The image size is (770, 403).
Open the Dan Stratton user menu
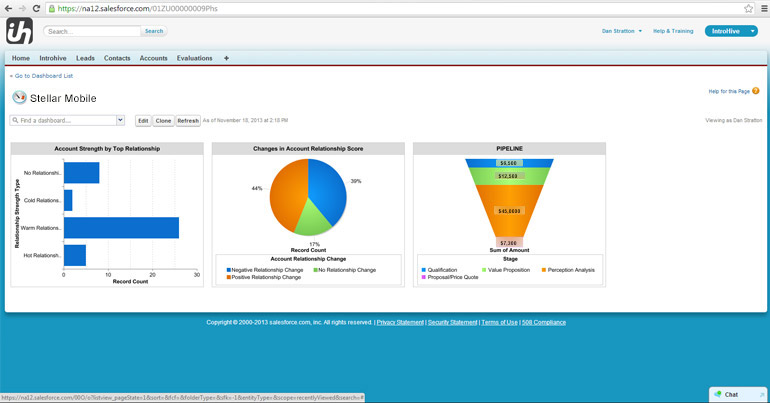(x=622, y=31)
